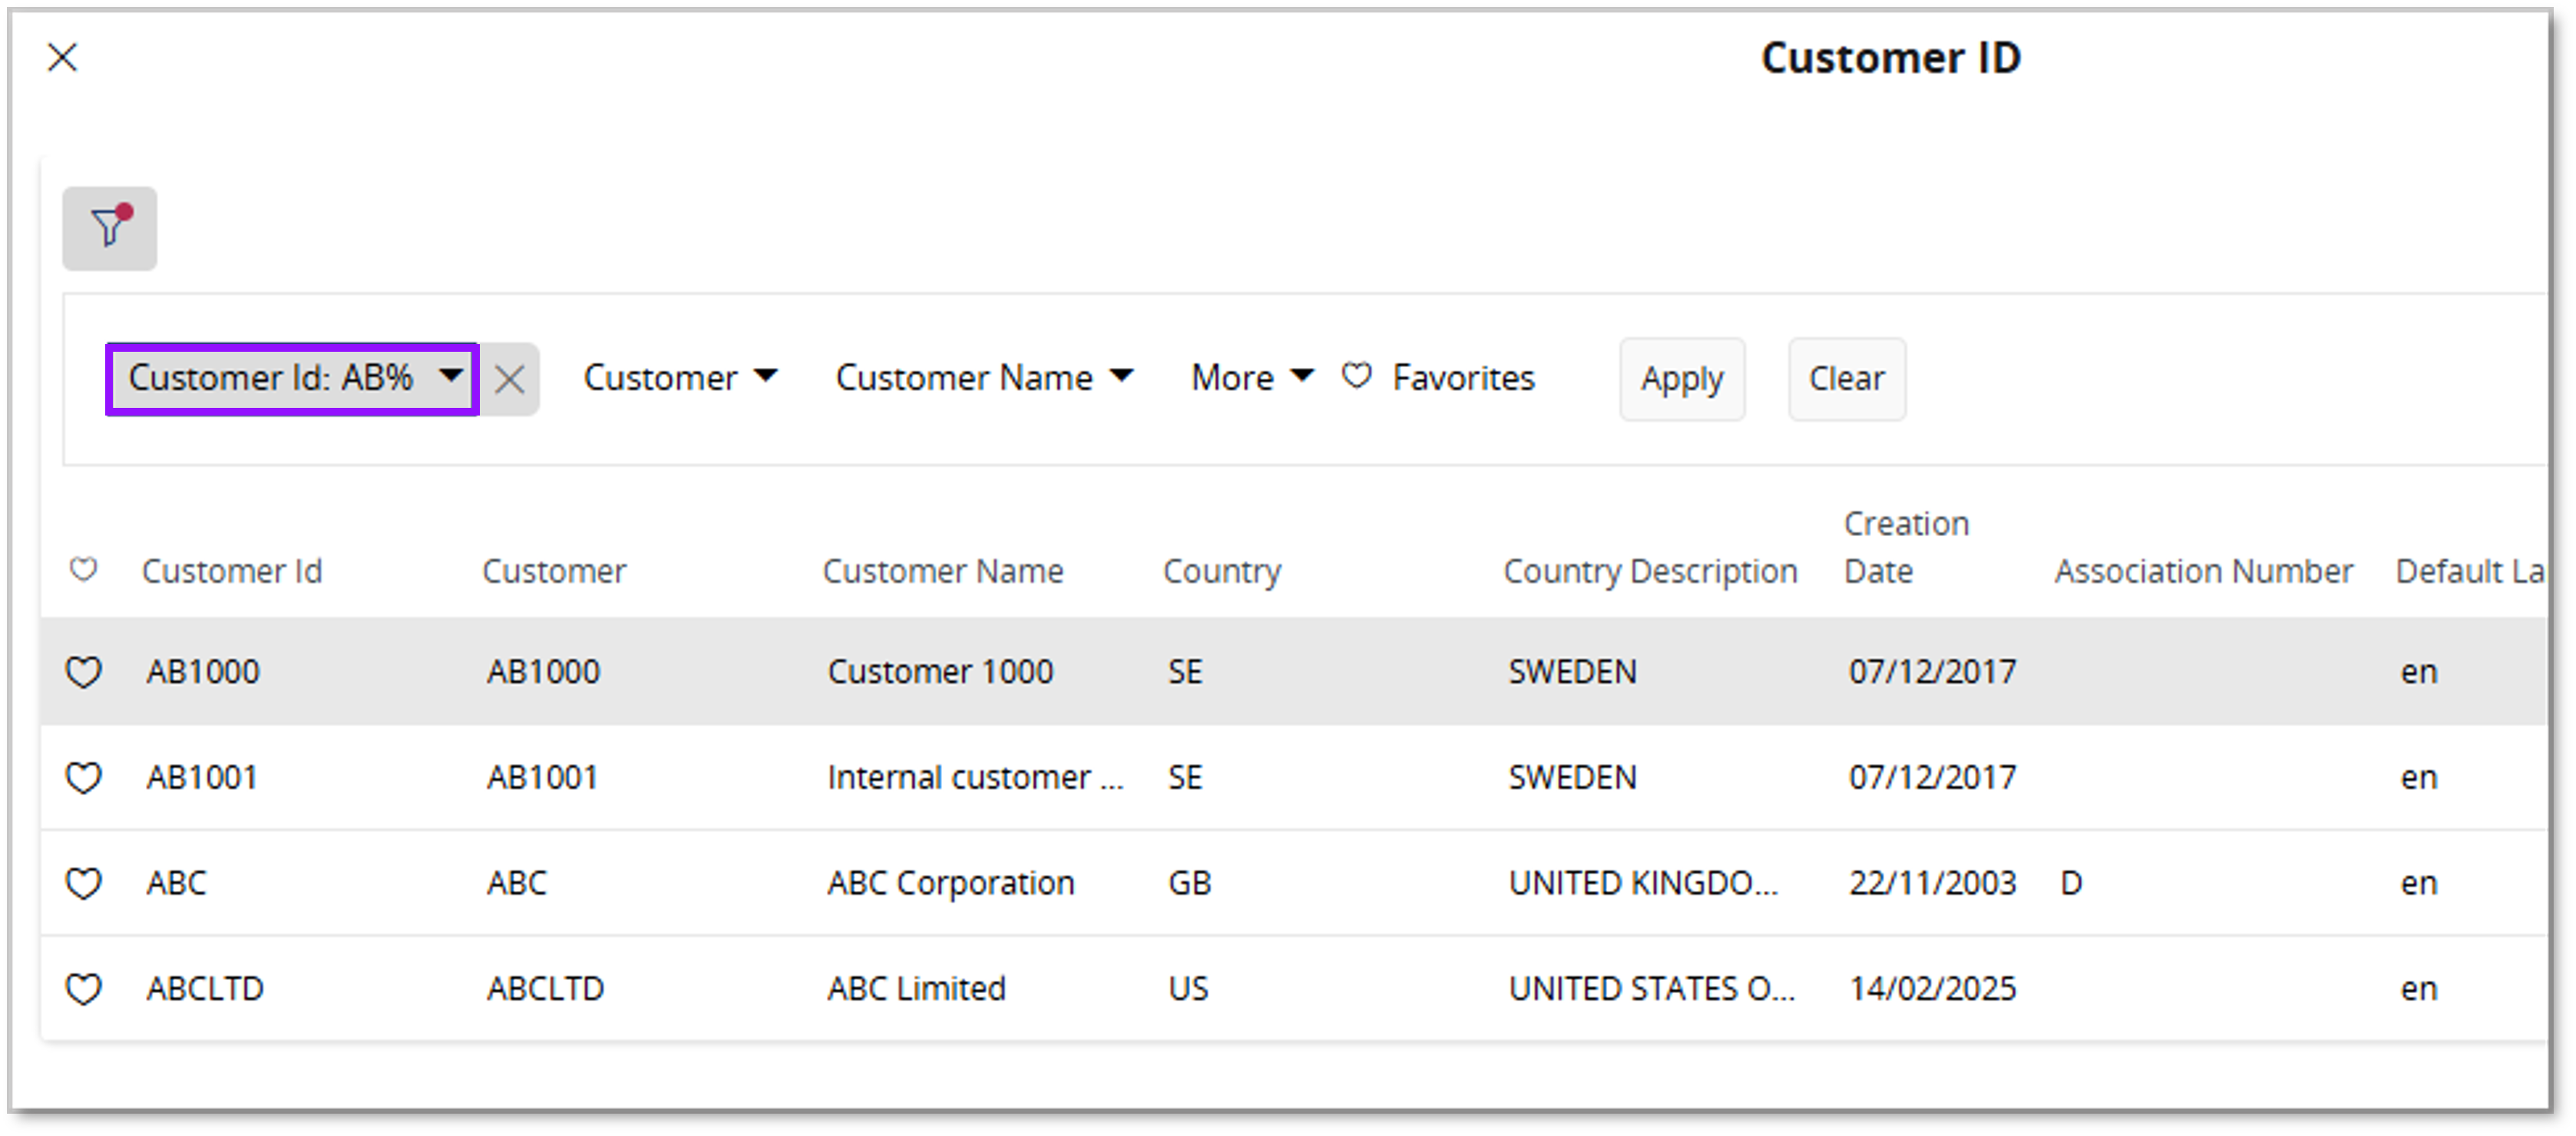Remove the Customer Id AB% filter chip
Viewport: 2576px width, 1136px height.
(x=510, y=379)
